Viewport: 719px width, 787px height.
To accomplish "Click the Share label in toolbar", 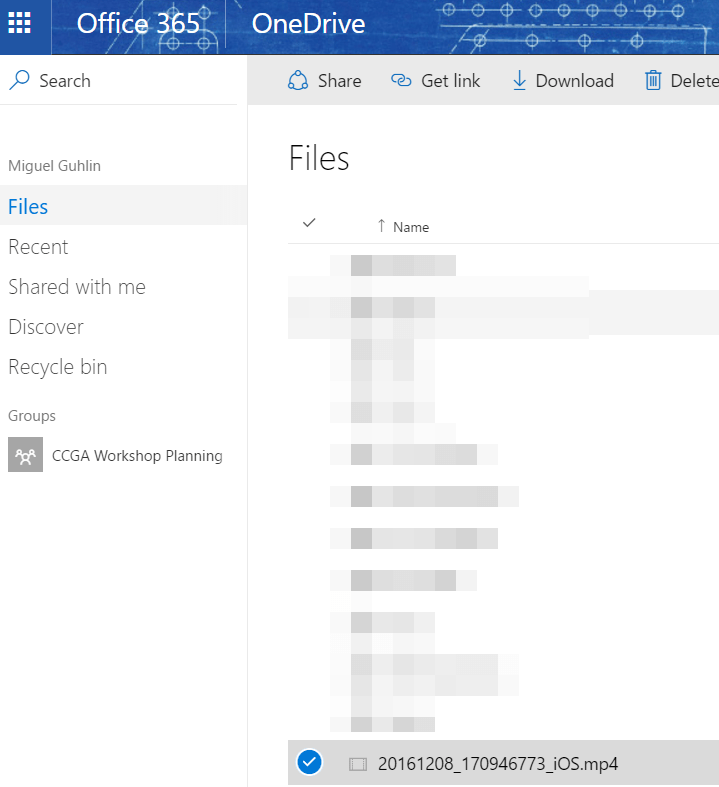I will point(340,81).
